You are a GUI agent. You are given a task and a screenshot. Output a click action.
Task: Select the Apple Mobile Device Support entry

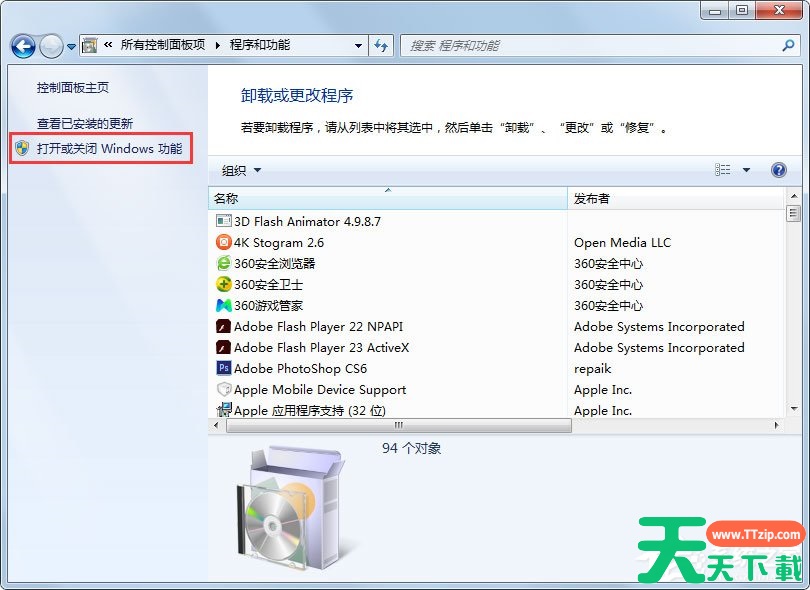click(x=320, y=390)
